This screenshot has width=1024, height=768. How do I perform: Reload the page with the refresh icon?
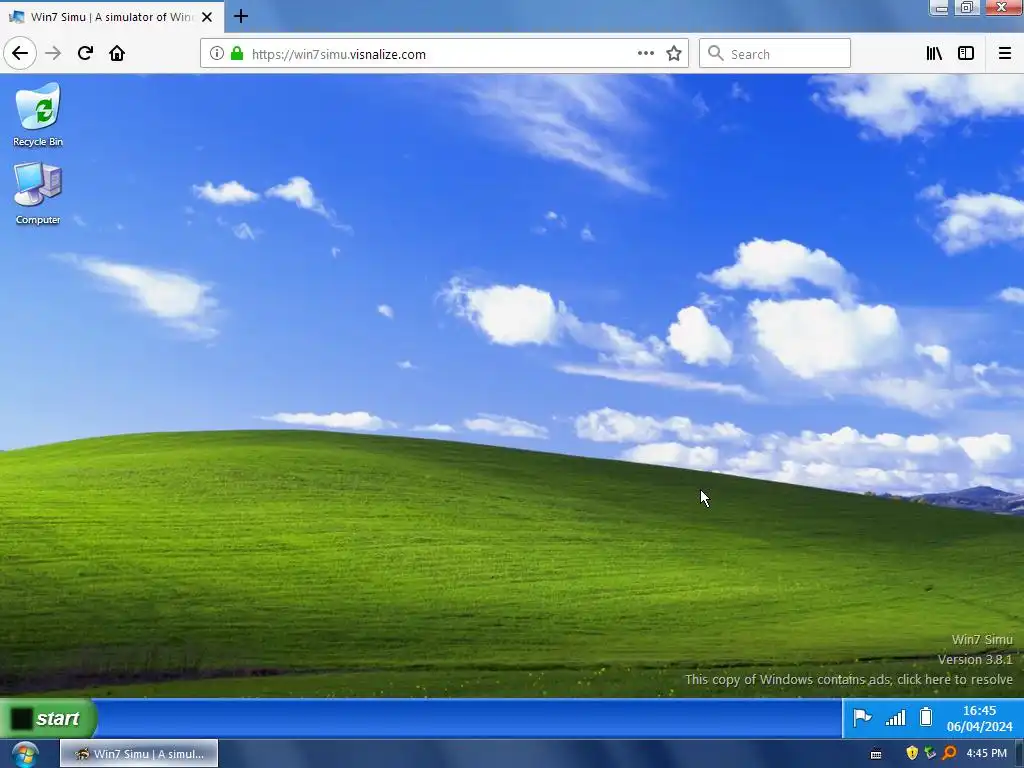tap(85, 53)
